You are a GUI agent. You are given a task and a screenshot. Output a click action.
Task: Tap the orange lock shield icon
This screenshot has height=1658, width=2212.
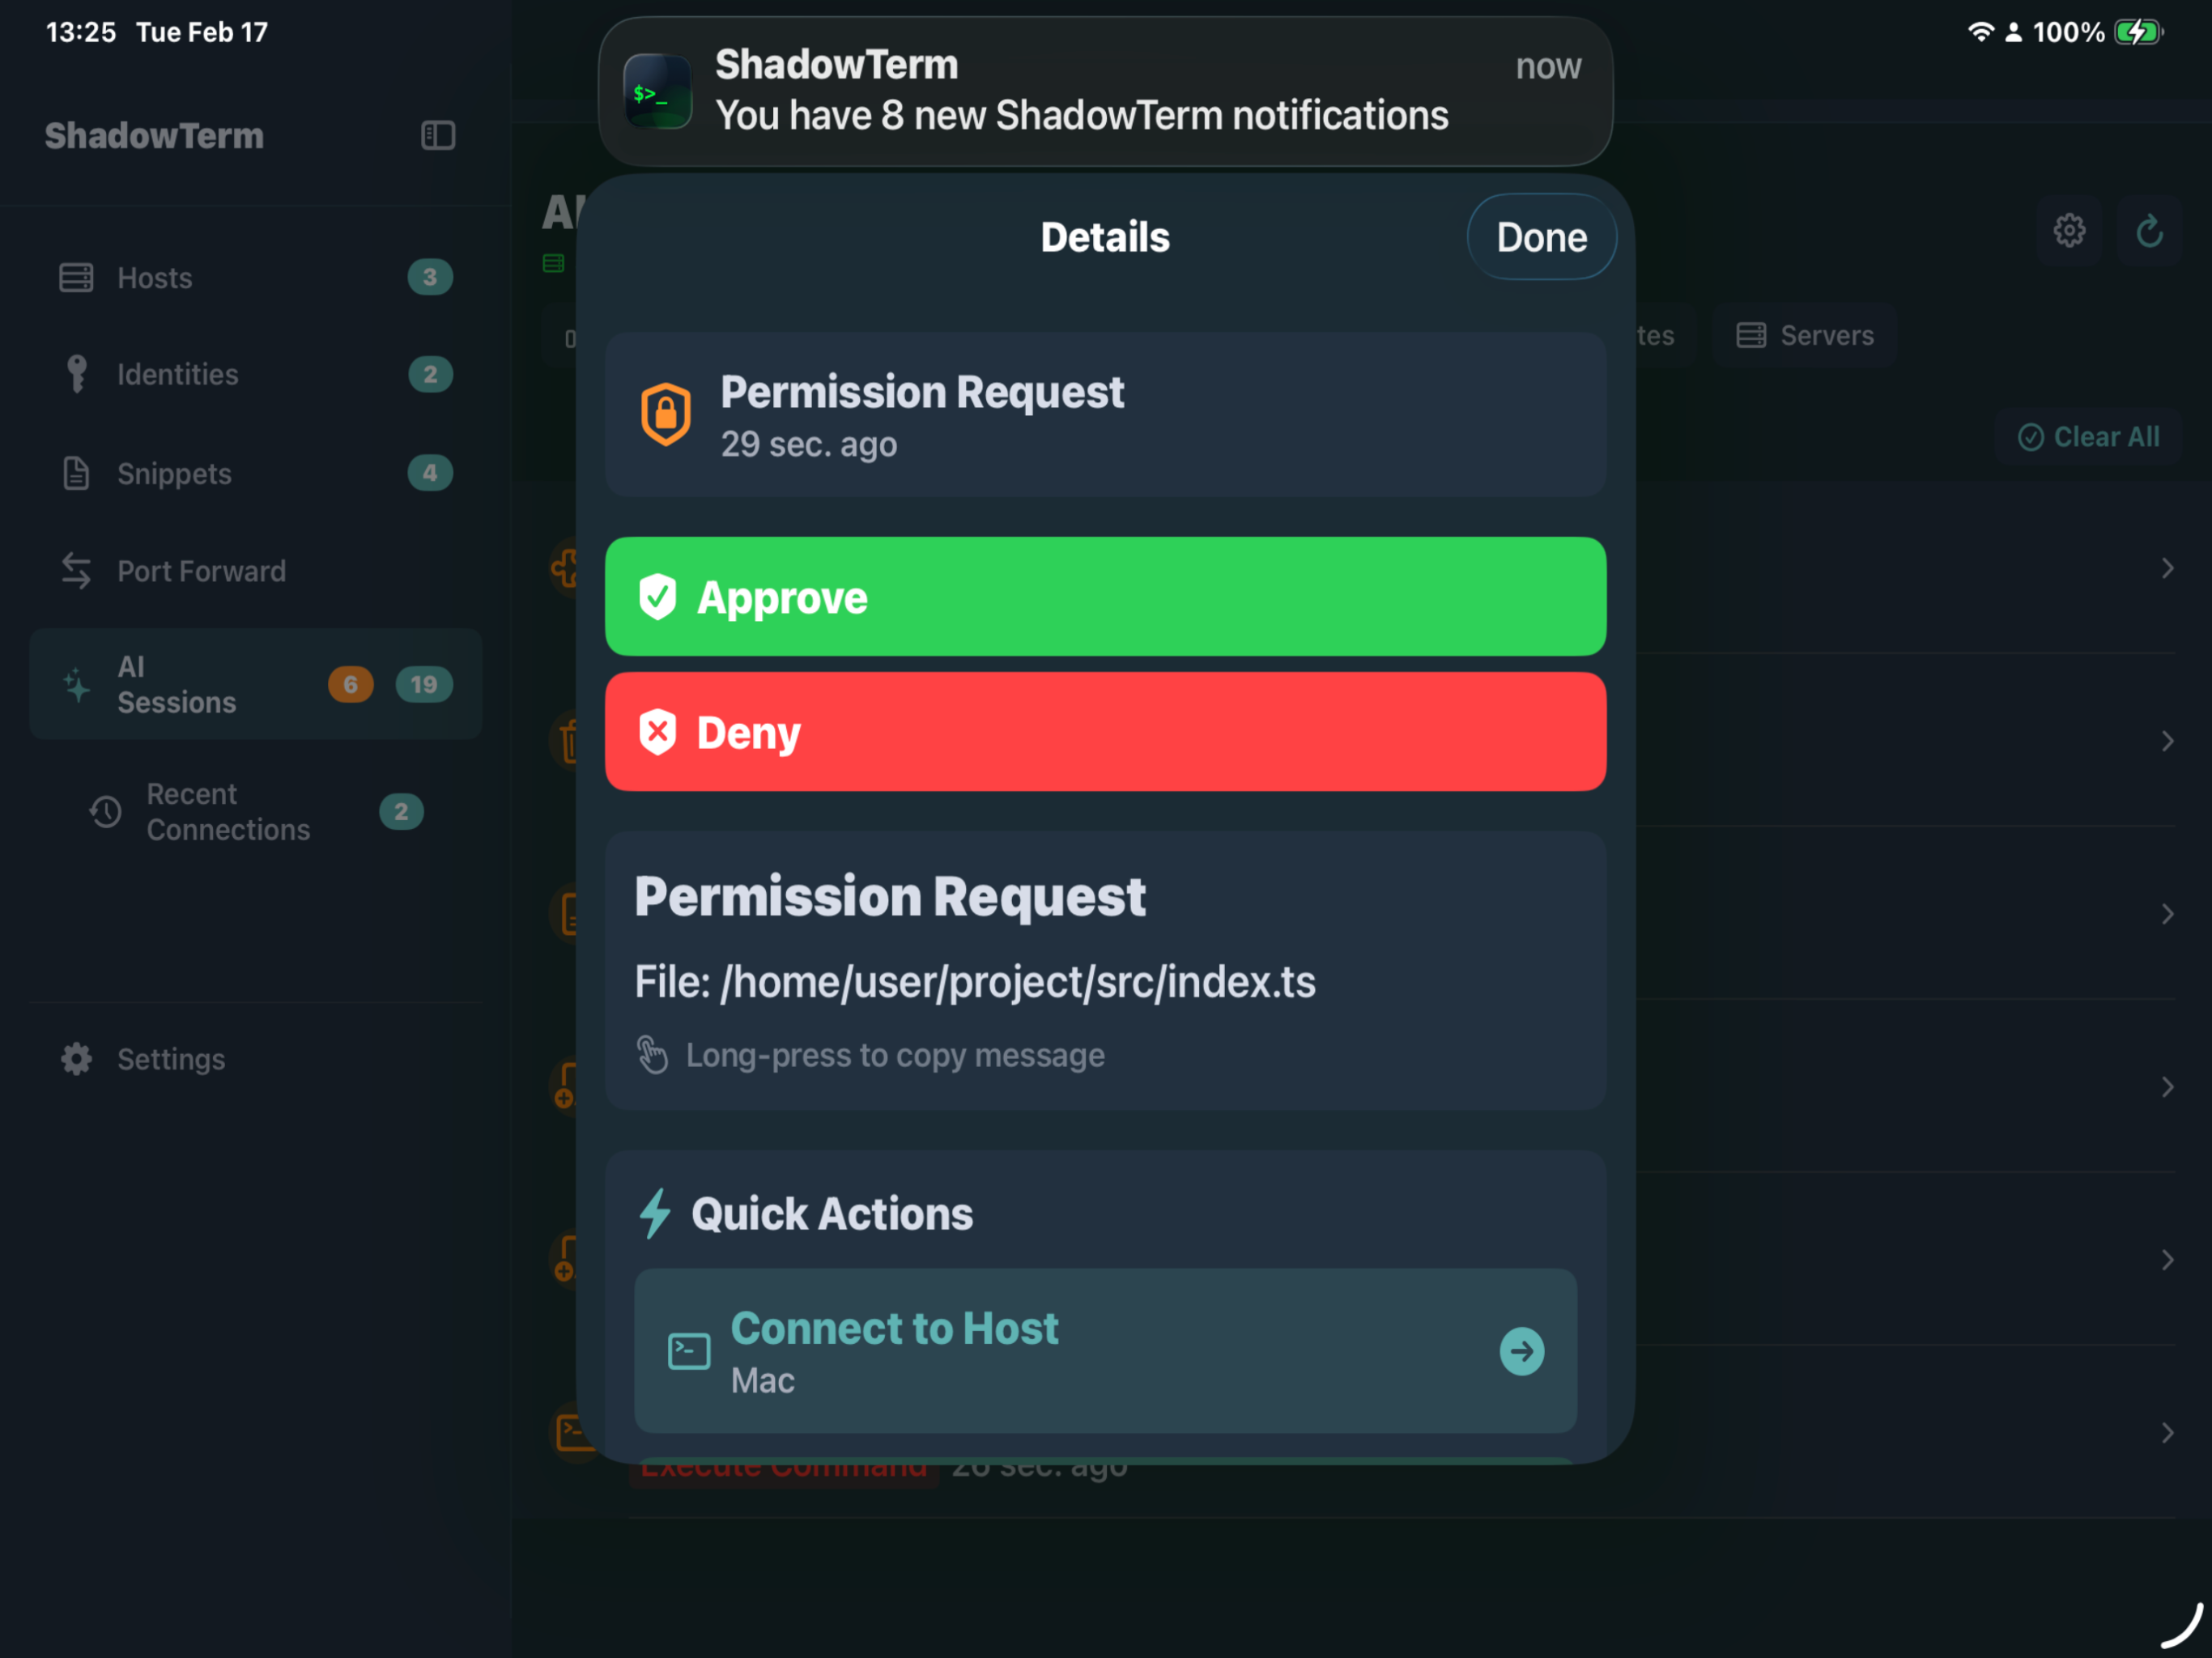[x=666, y=413]
